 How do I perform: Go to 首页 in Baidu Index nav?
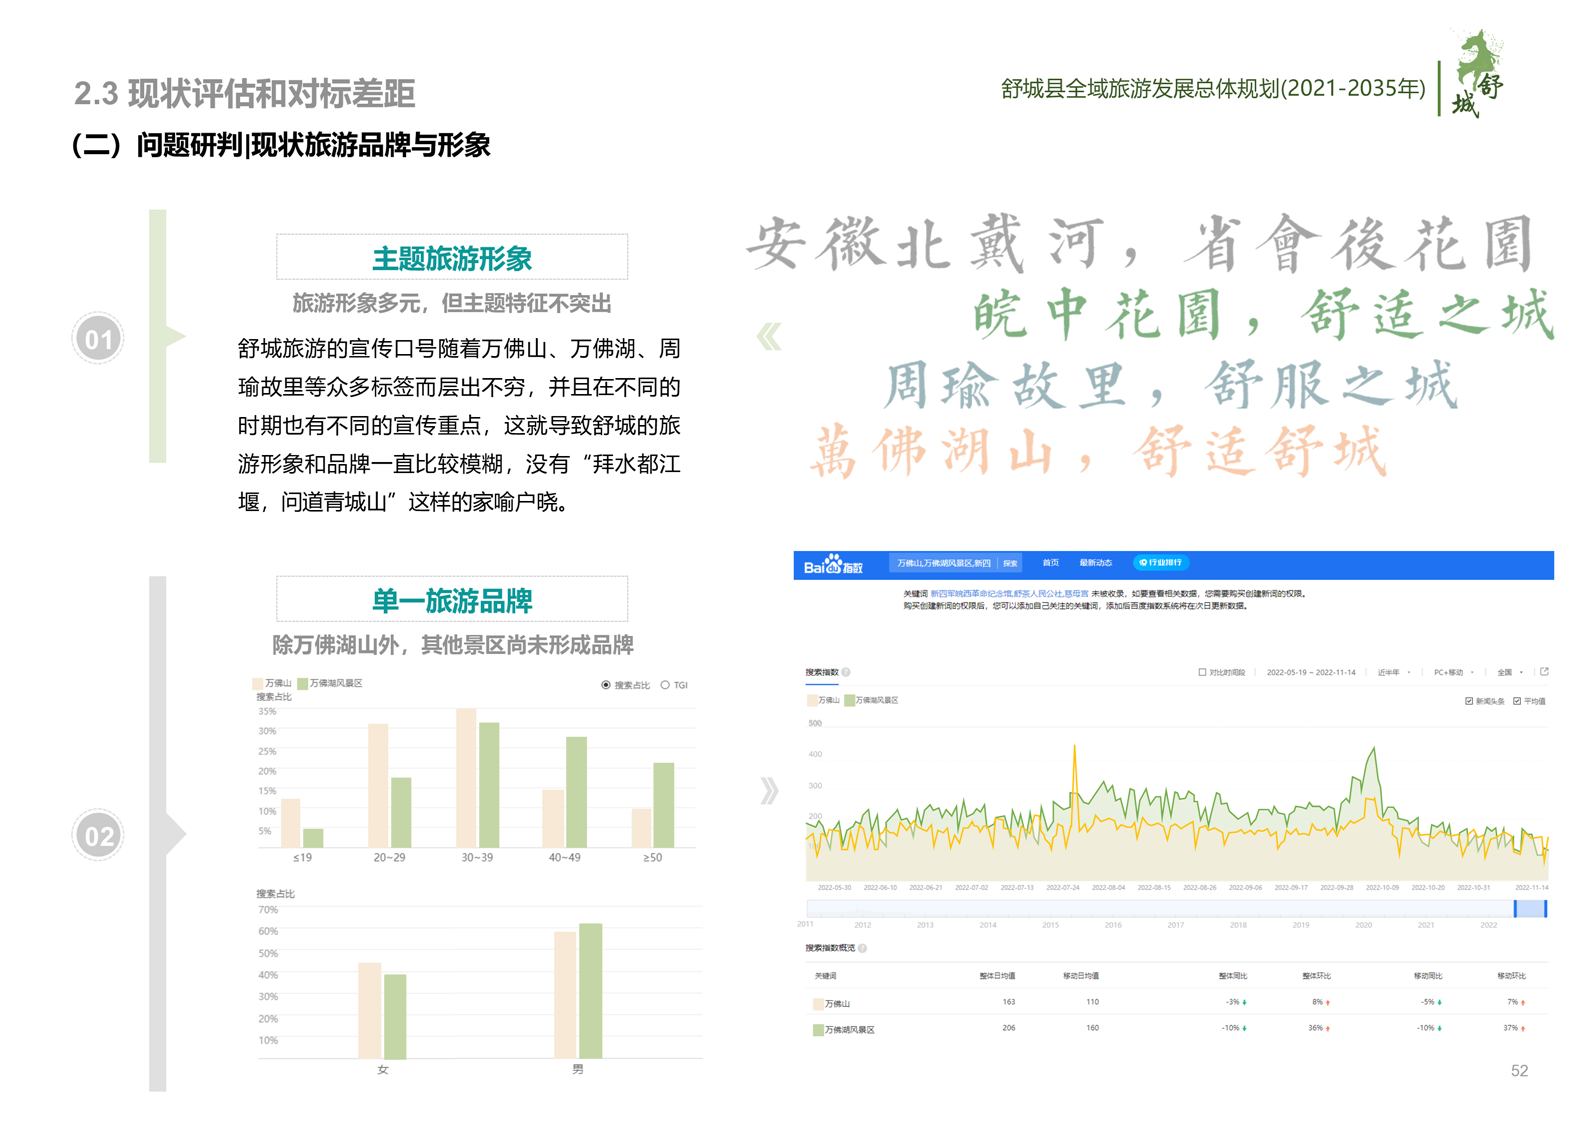[1050, 563]
